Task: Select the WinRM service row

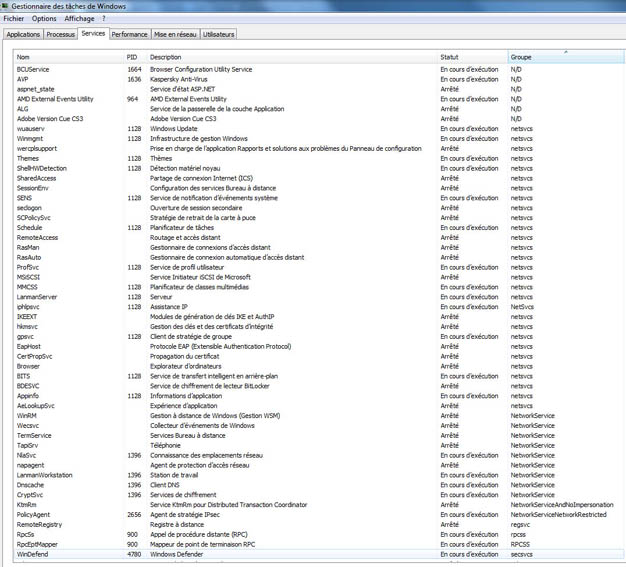Action: pos(319,416)
